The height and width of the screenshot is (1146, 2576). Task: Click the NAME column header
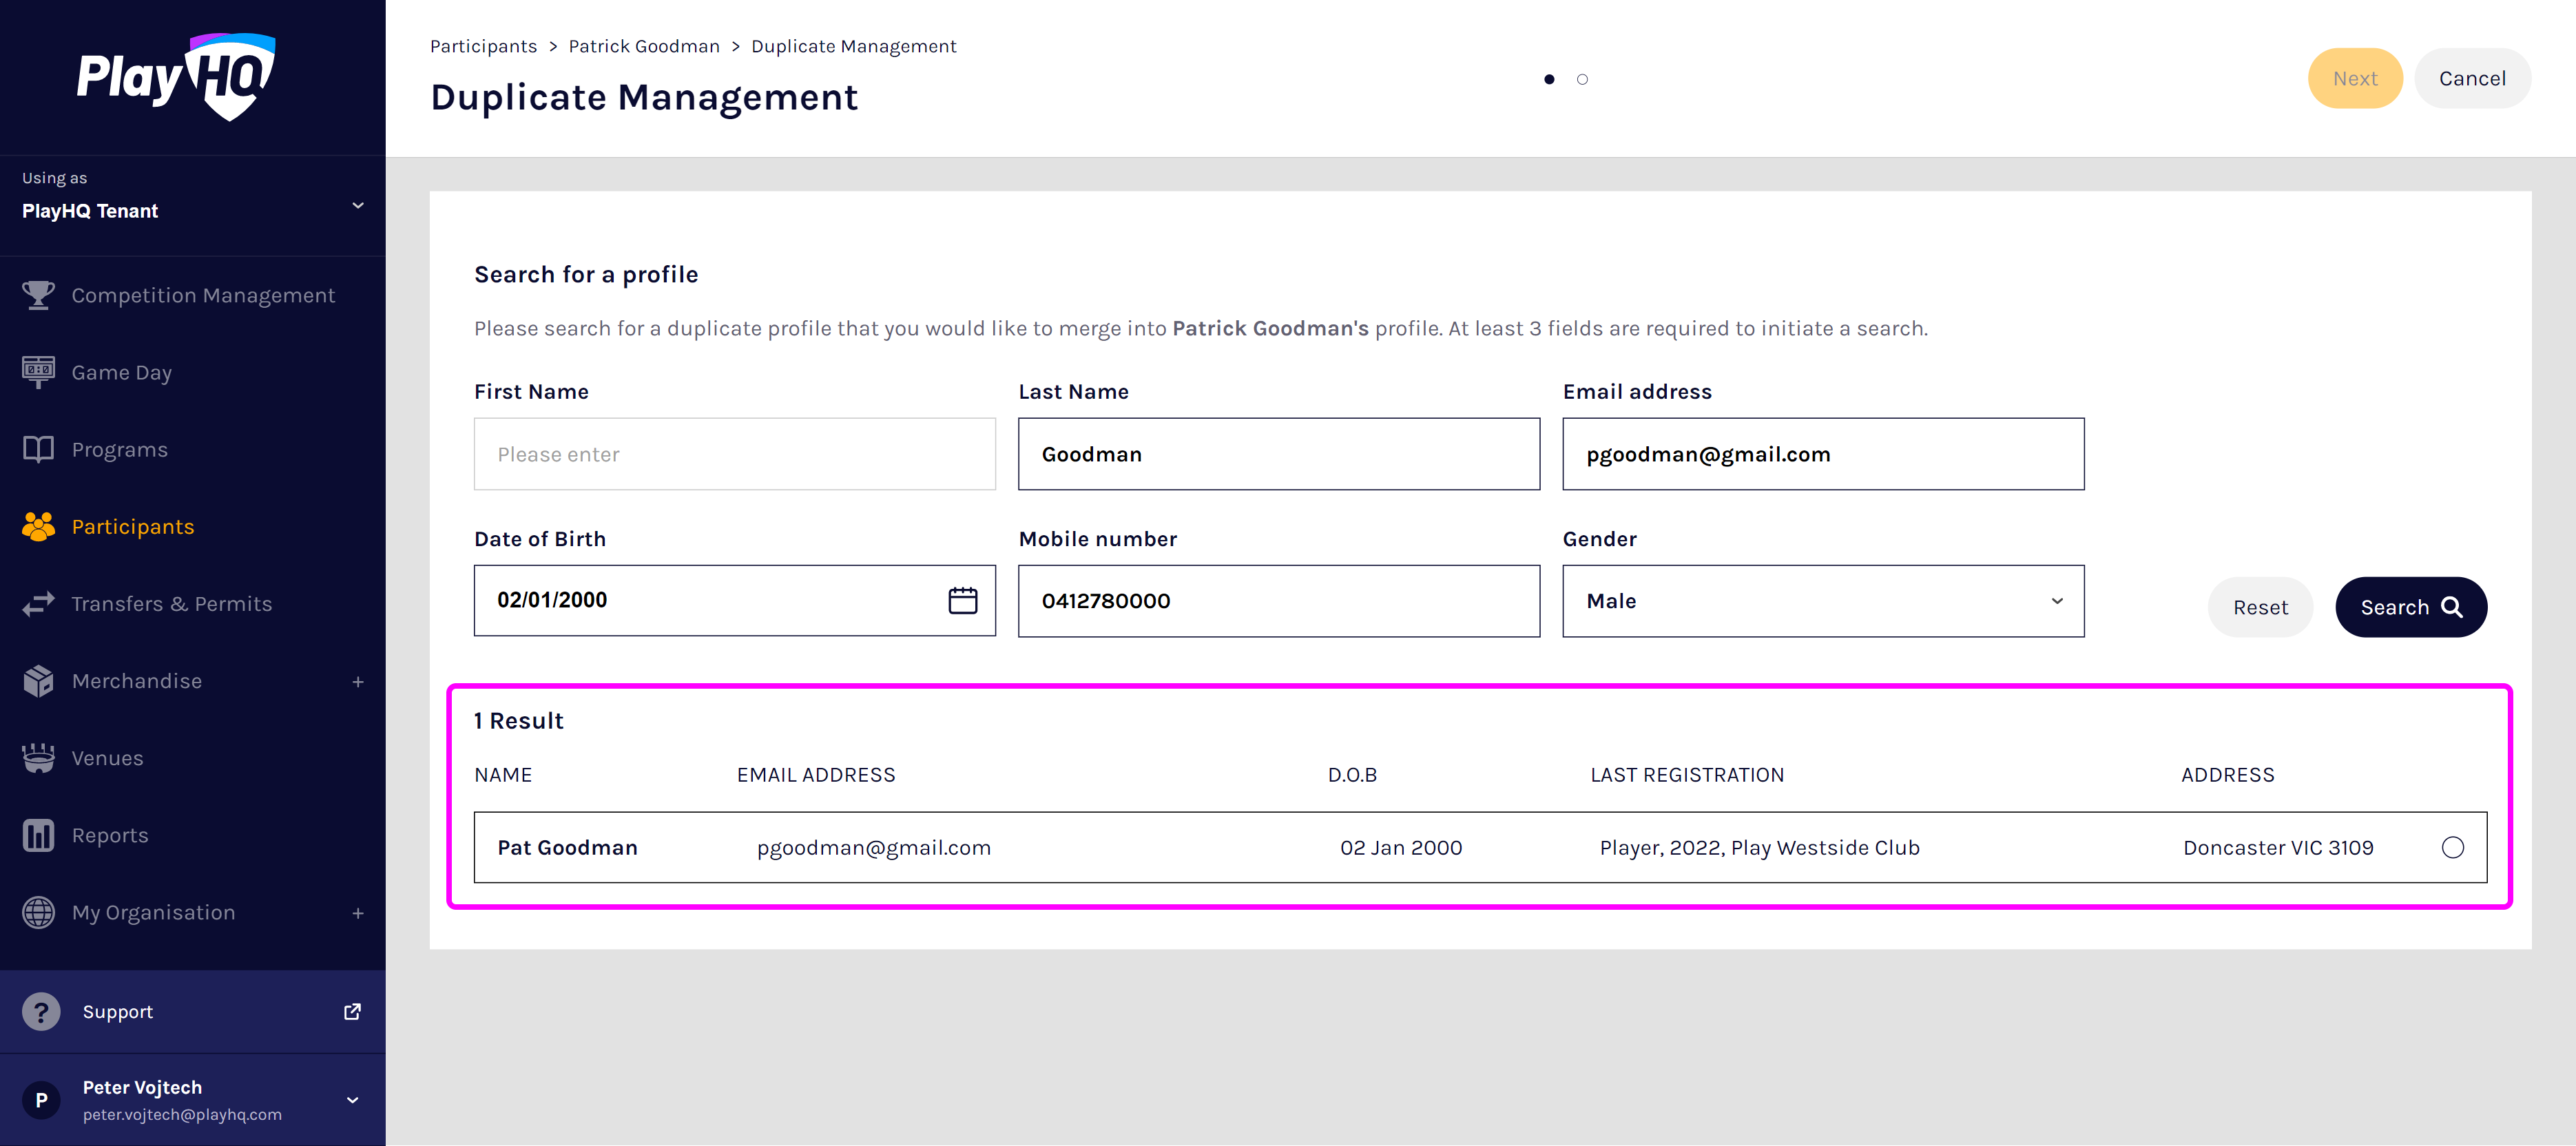pos(503,775)
